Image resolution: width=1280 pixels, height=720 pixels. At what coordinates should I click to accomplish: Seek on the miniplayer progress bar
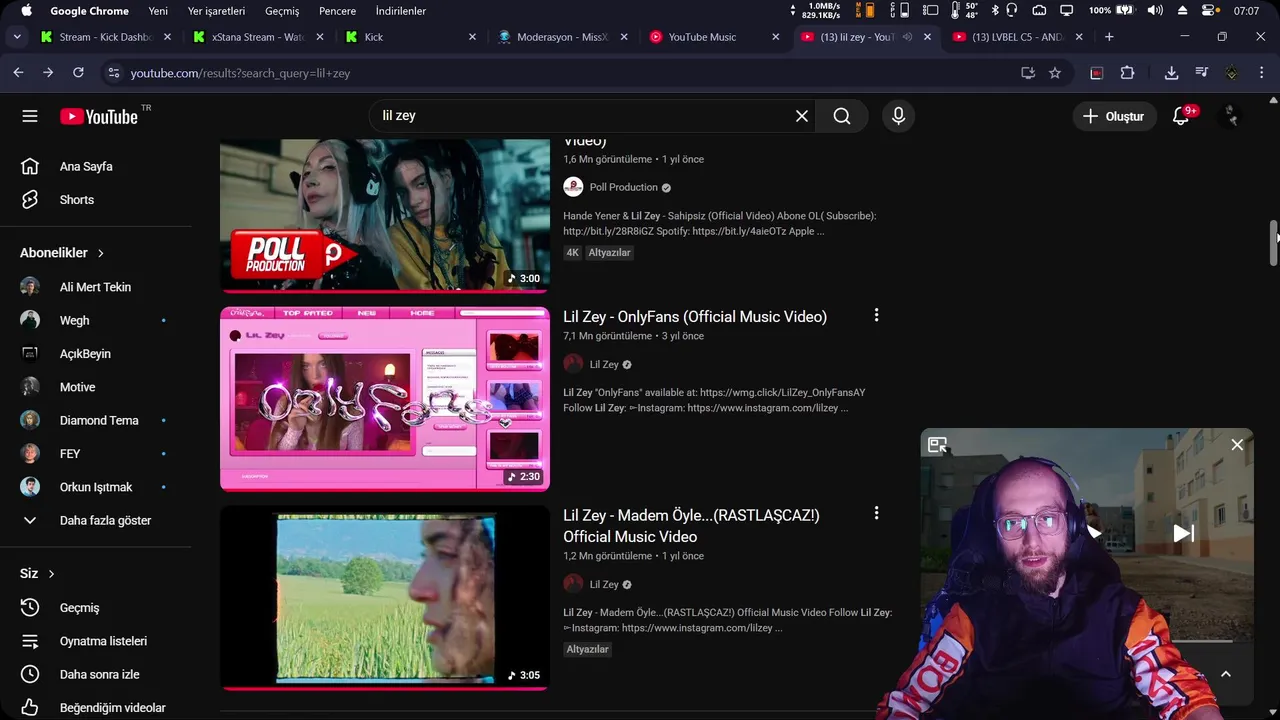click(1202, 641)
